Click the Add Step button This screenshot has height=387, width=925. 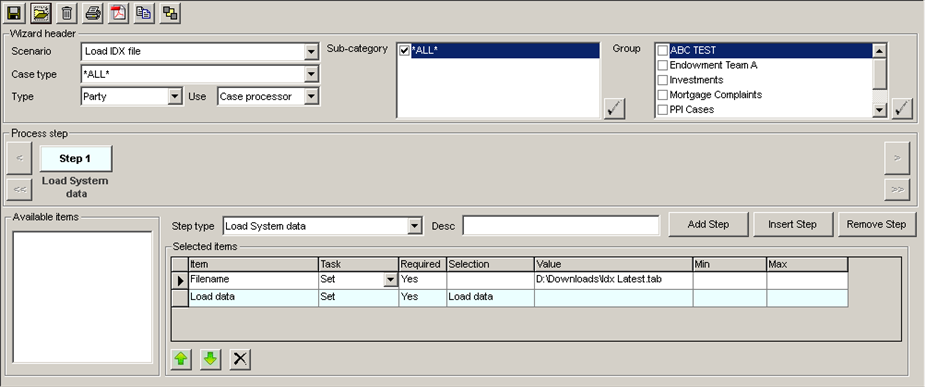tap(708, 224)
